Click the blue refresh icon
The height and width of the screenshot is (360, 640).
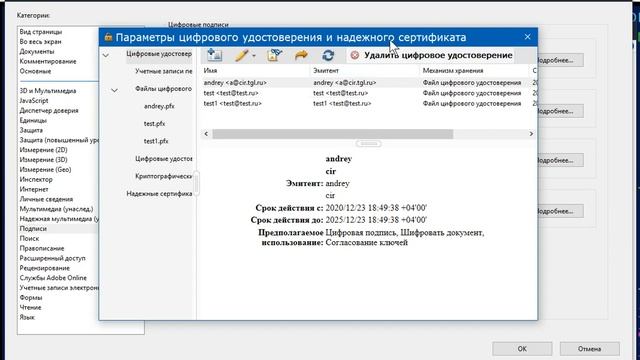pyautogui.click(x=328, y=55)
